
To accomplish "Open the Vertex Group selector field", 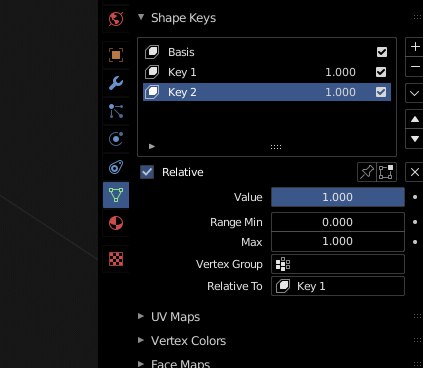I will (x=338, y=264).
